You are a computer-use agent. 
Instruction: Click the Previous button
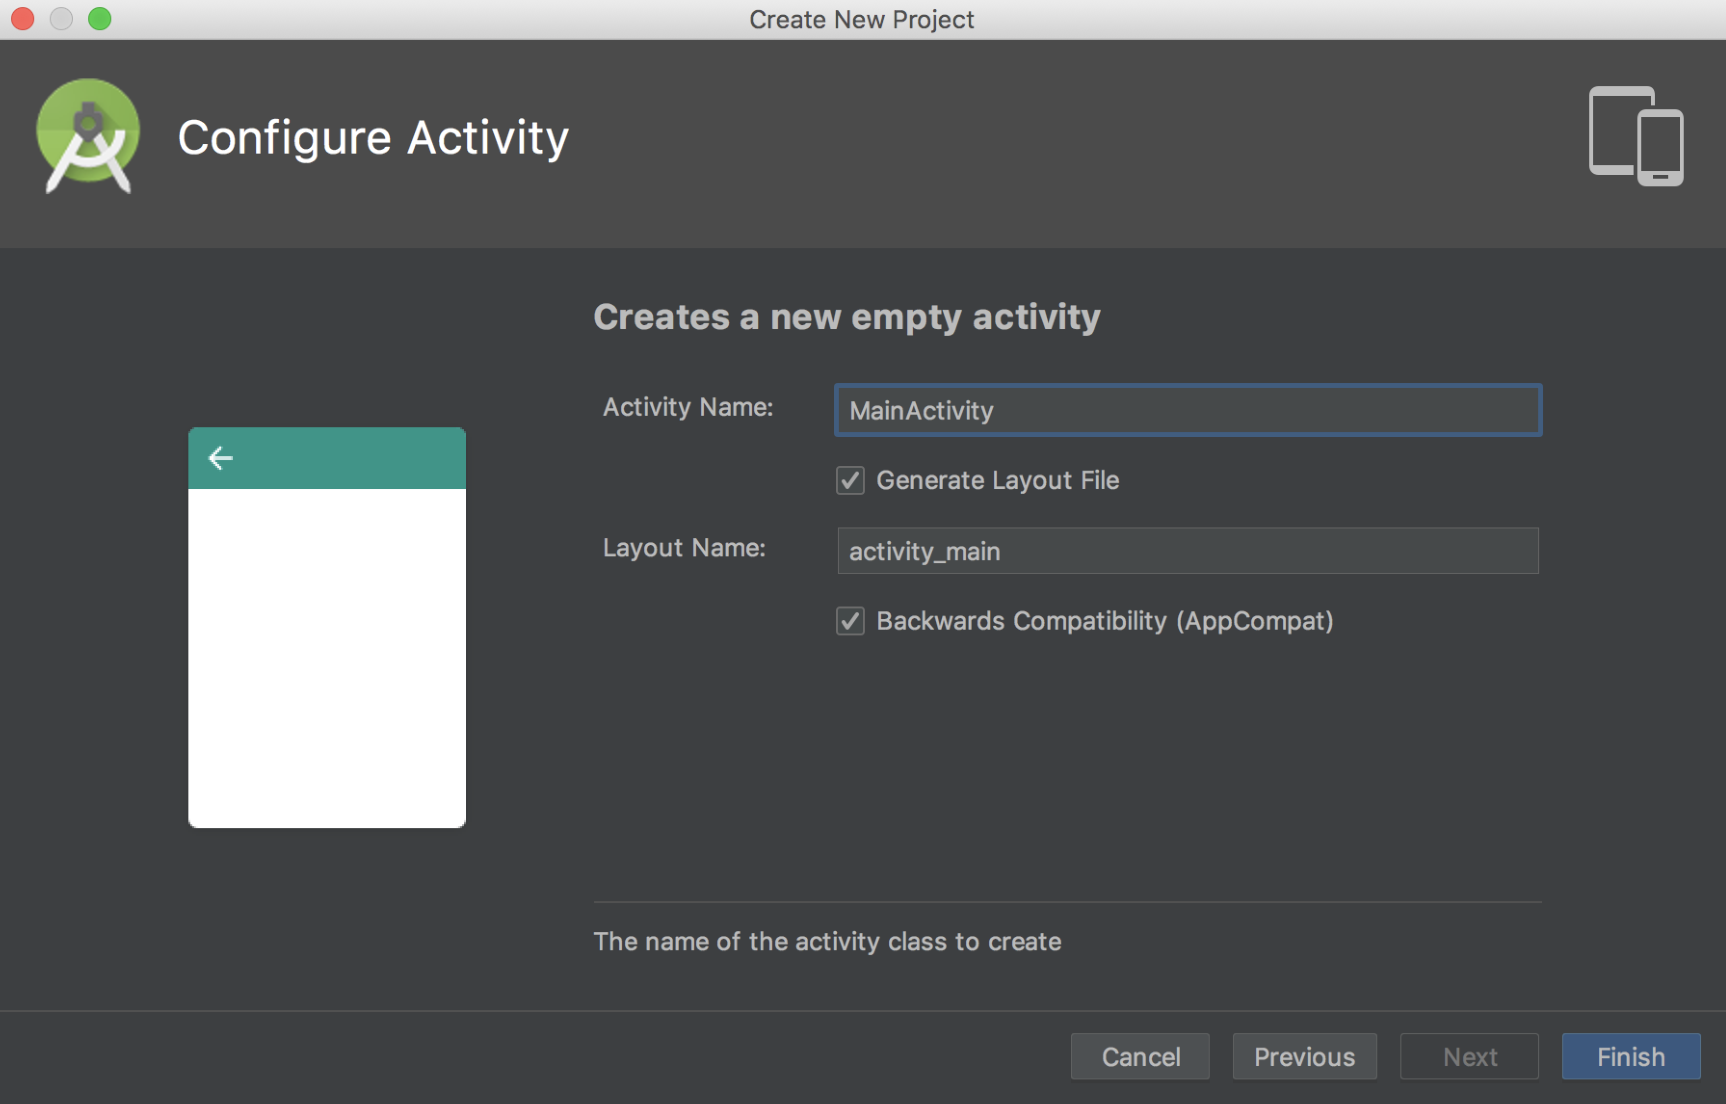(1305, 1056)
